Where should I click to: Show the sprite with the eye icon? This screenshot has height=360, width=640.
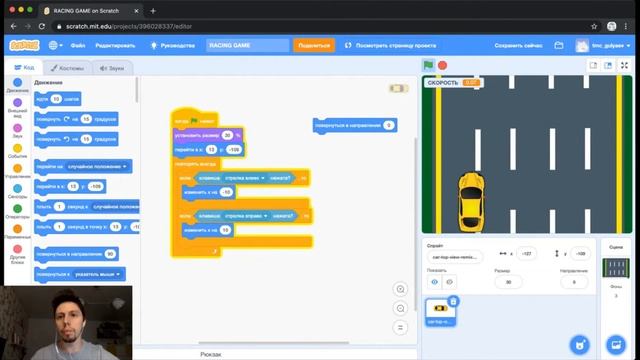tap(435, 282)
